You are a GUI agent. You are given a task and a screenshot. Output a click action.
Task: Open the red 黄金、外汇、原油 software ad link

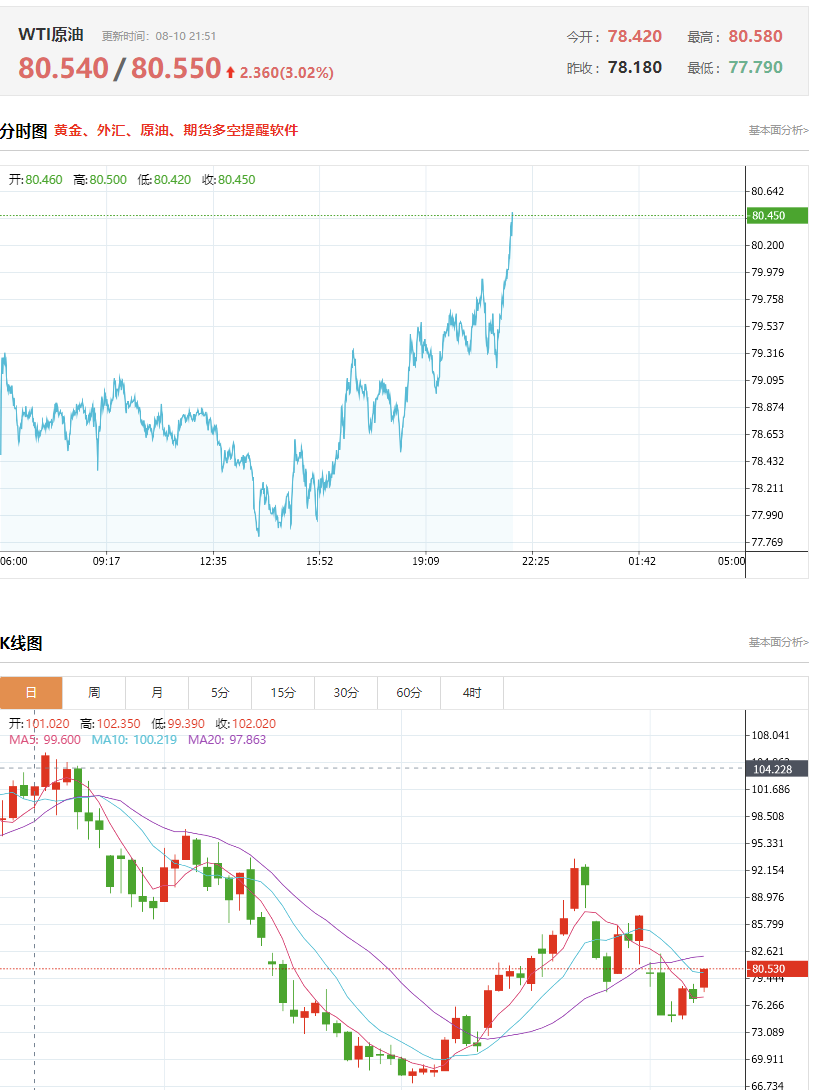click(x=176, y=130)
